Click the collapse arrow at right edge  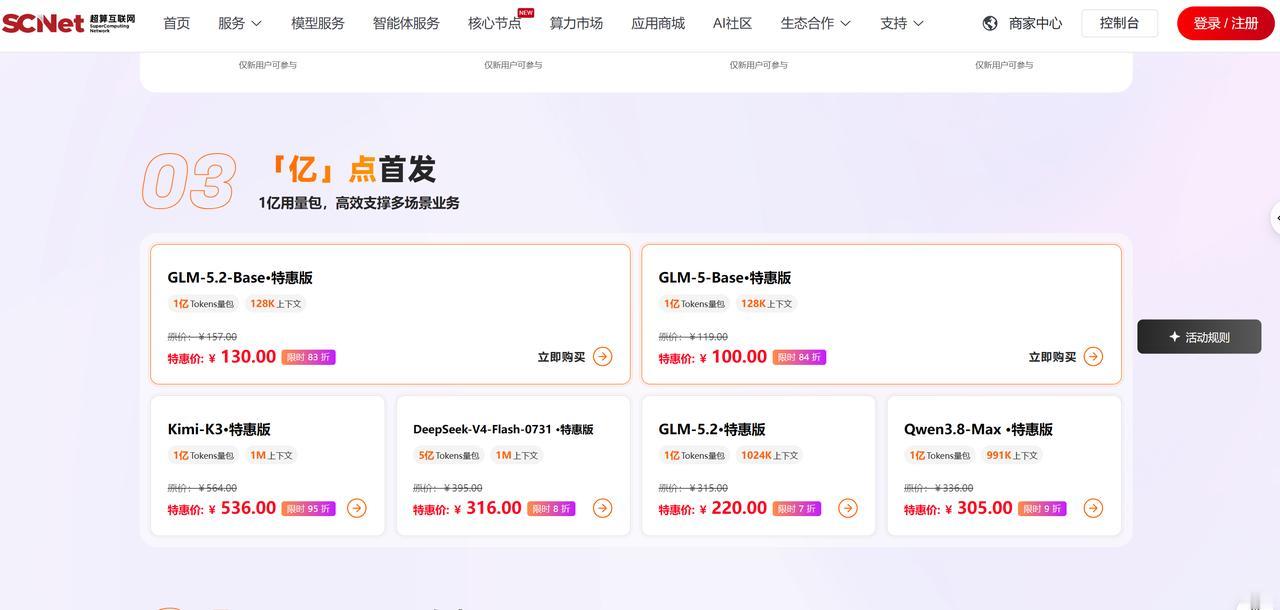click(1275, 217)
